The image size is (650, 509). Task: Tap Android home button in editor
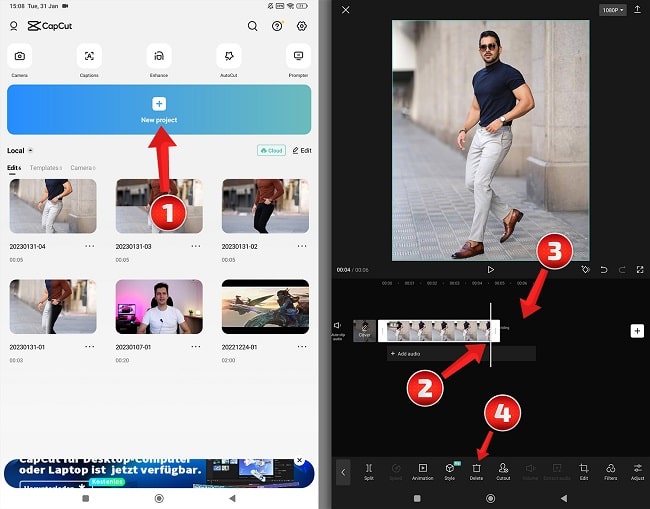coord(490,498)
